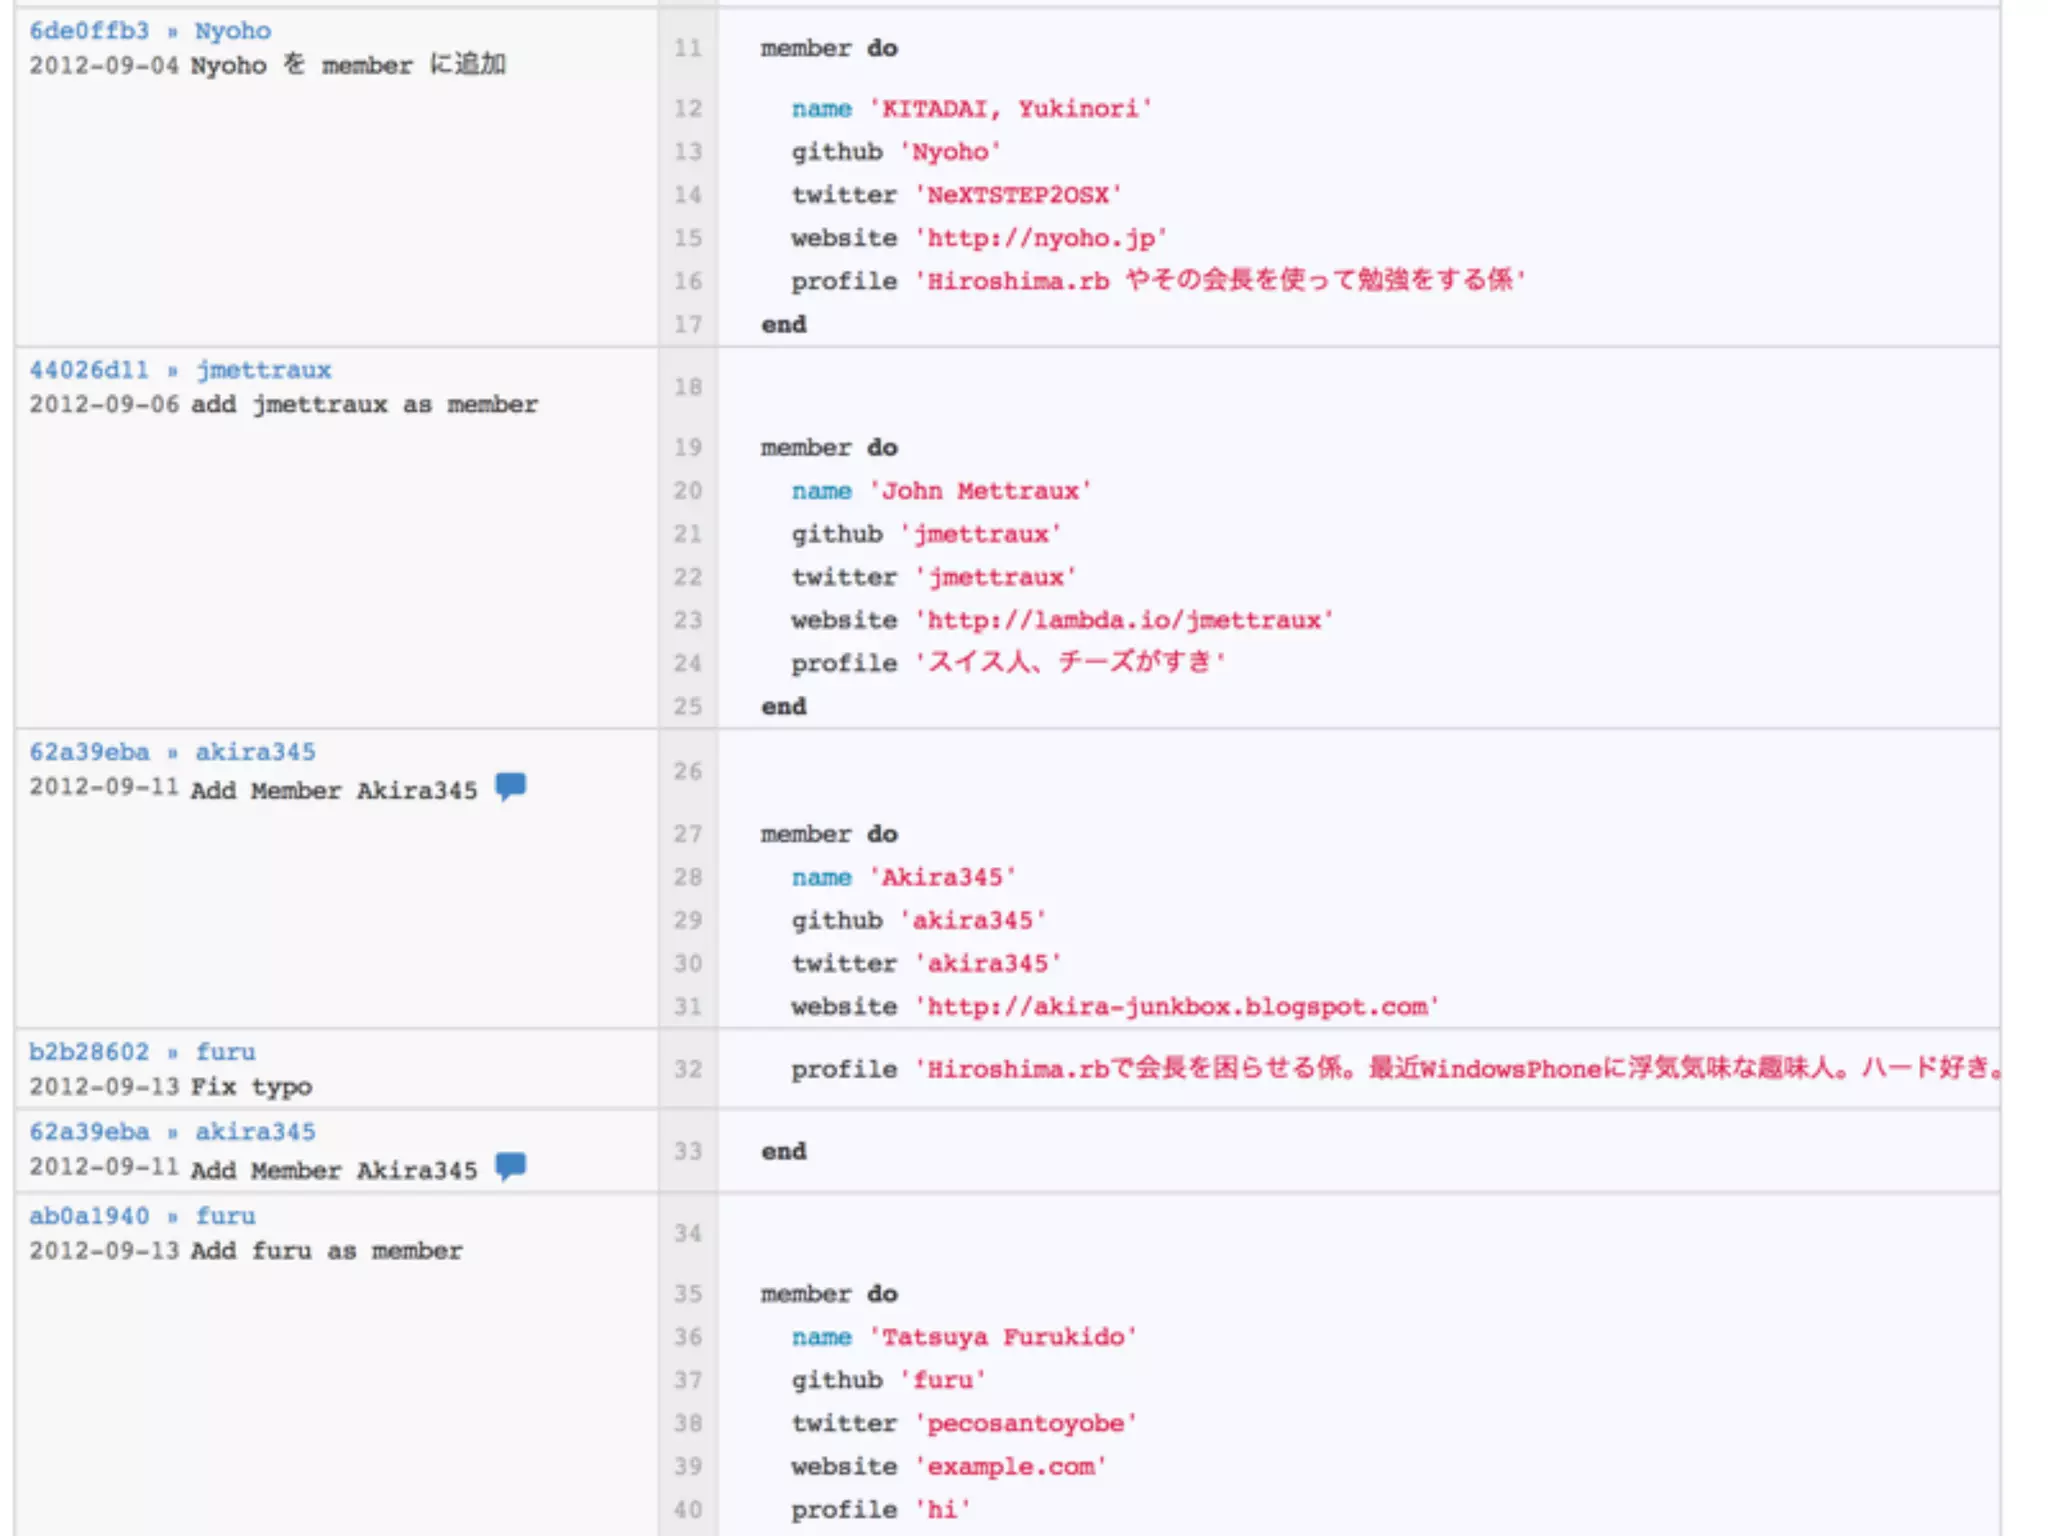Click line number 32 in gutter
This screenshot has height=1536, width=2048.
[688, 1069]
